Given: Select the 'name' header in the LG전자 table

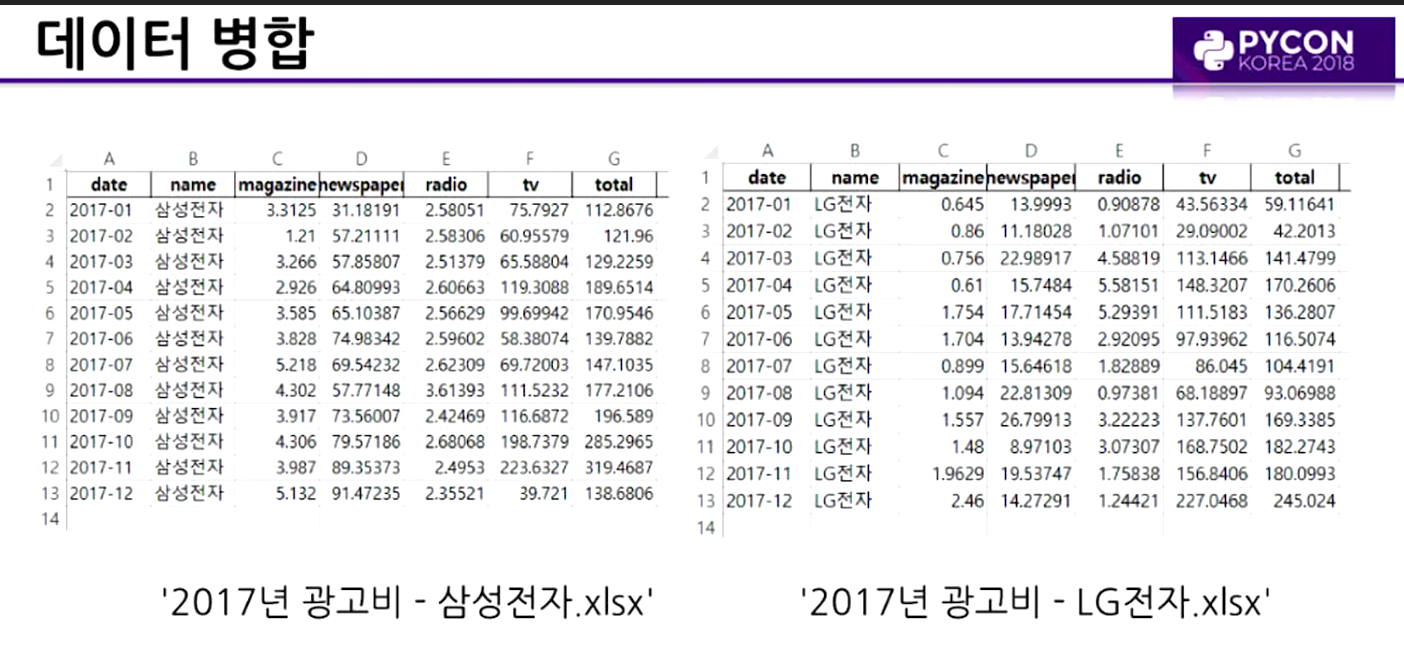Looking at the screenshot, I should pos(854,178).
